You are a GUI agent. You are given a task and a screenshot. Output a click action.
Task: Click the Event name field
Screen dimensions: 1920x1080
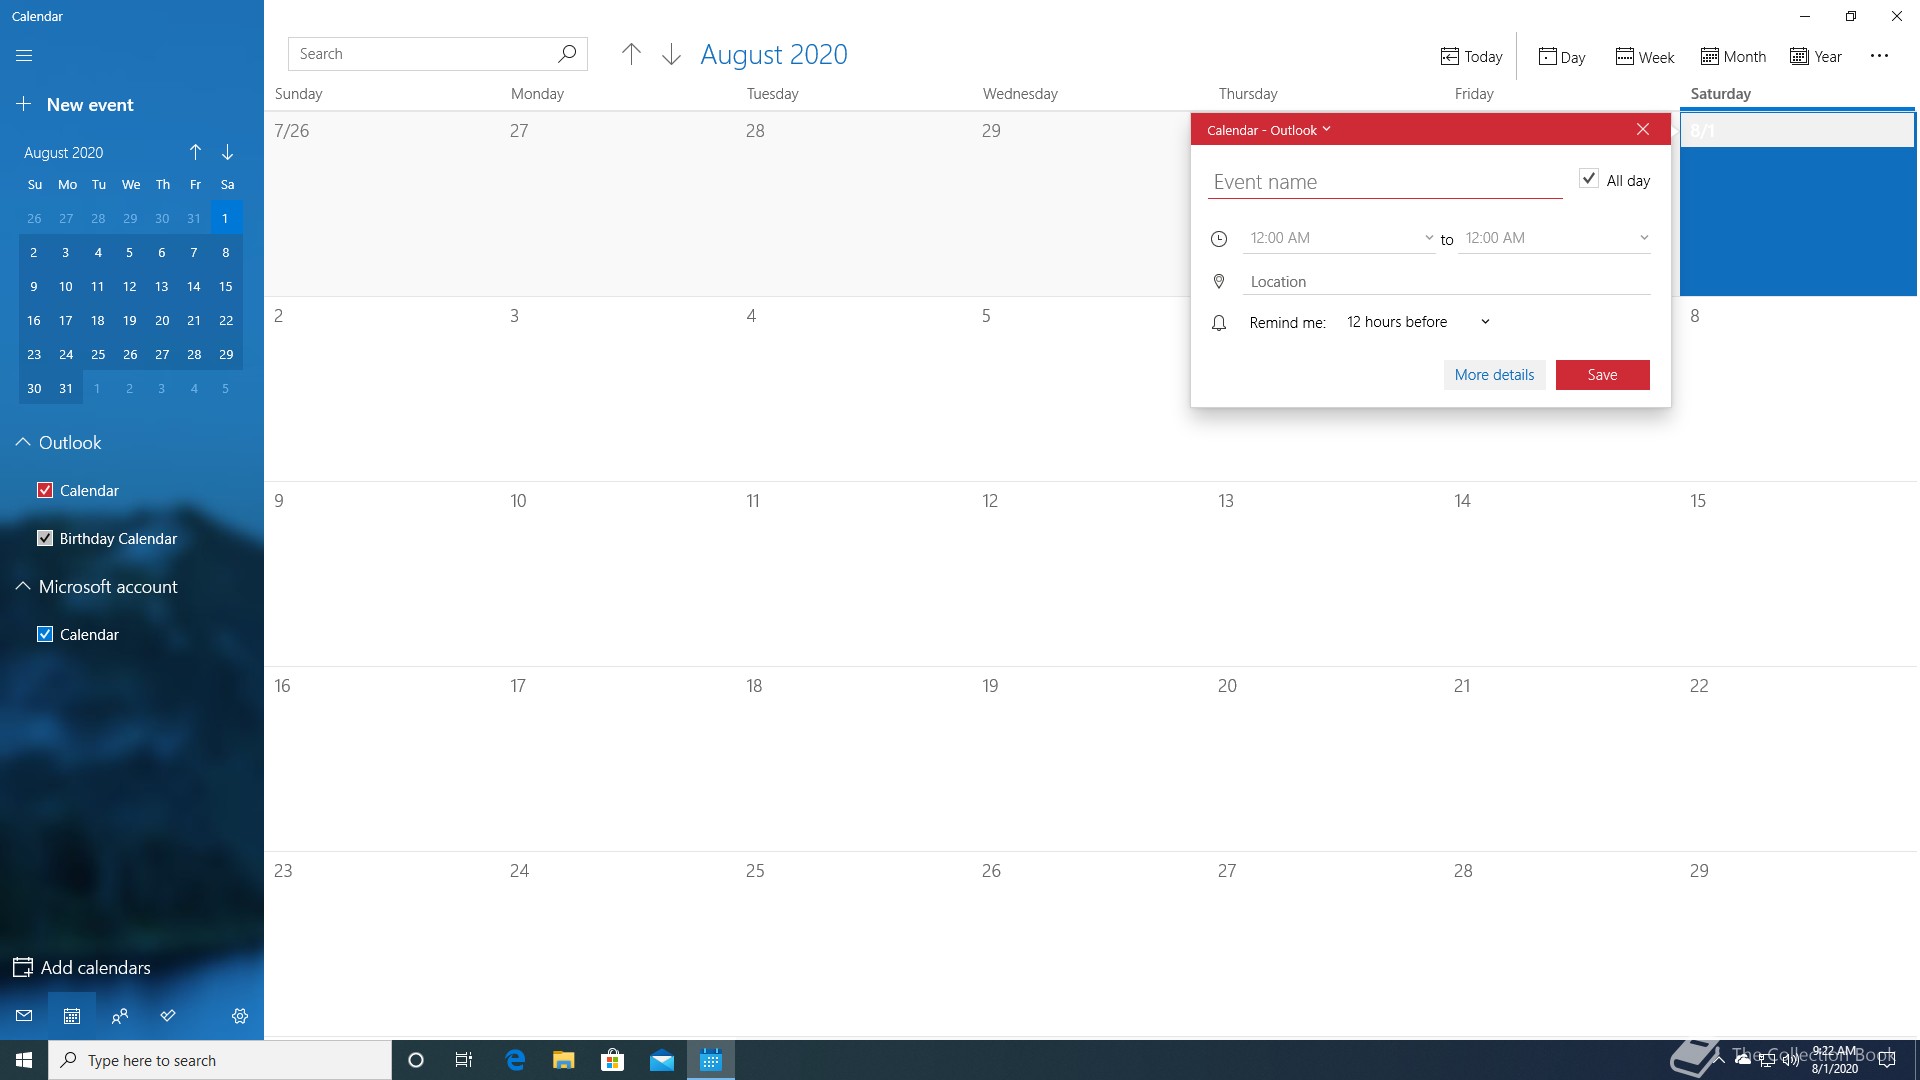tap(1384, 182)
